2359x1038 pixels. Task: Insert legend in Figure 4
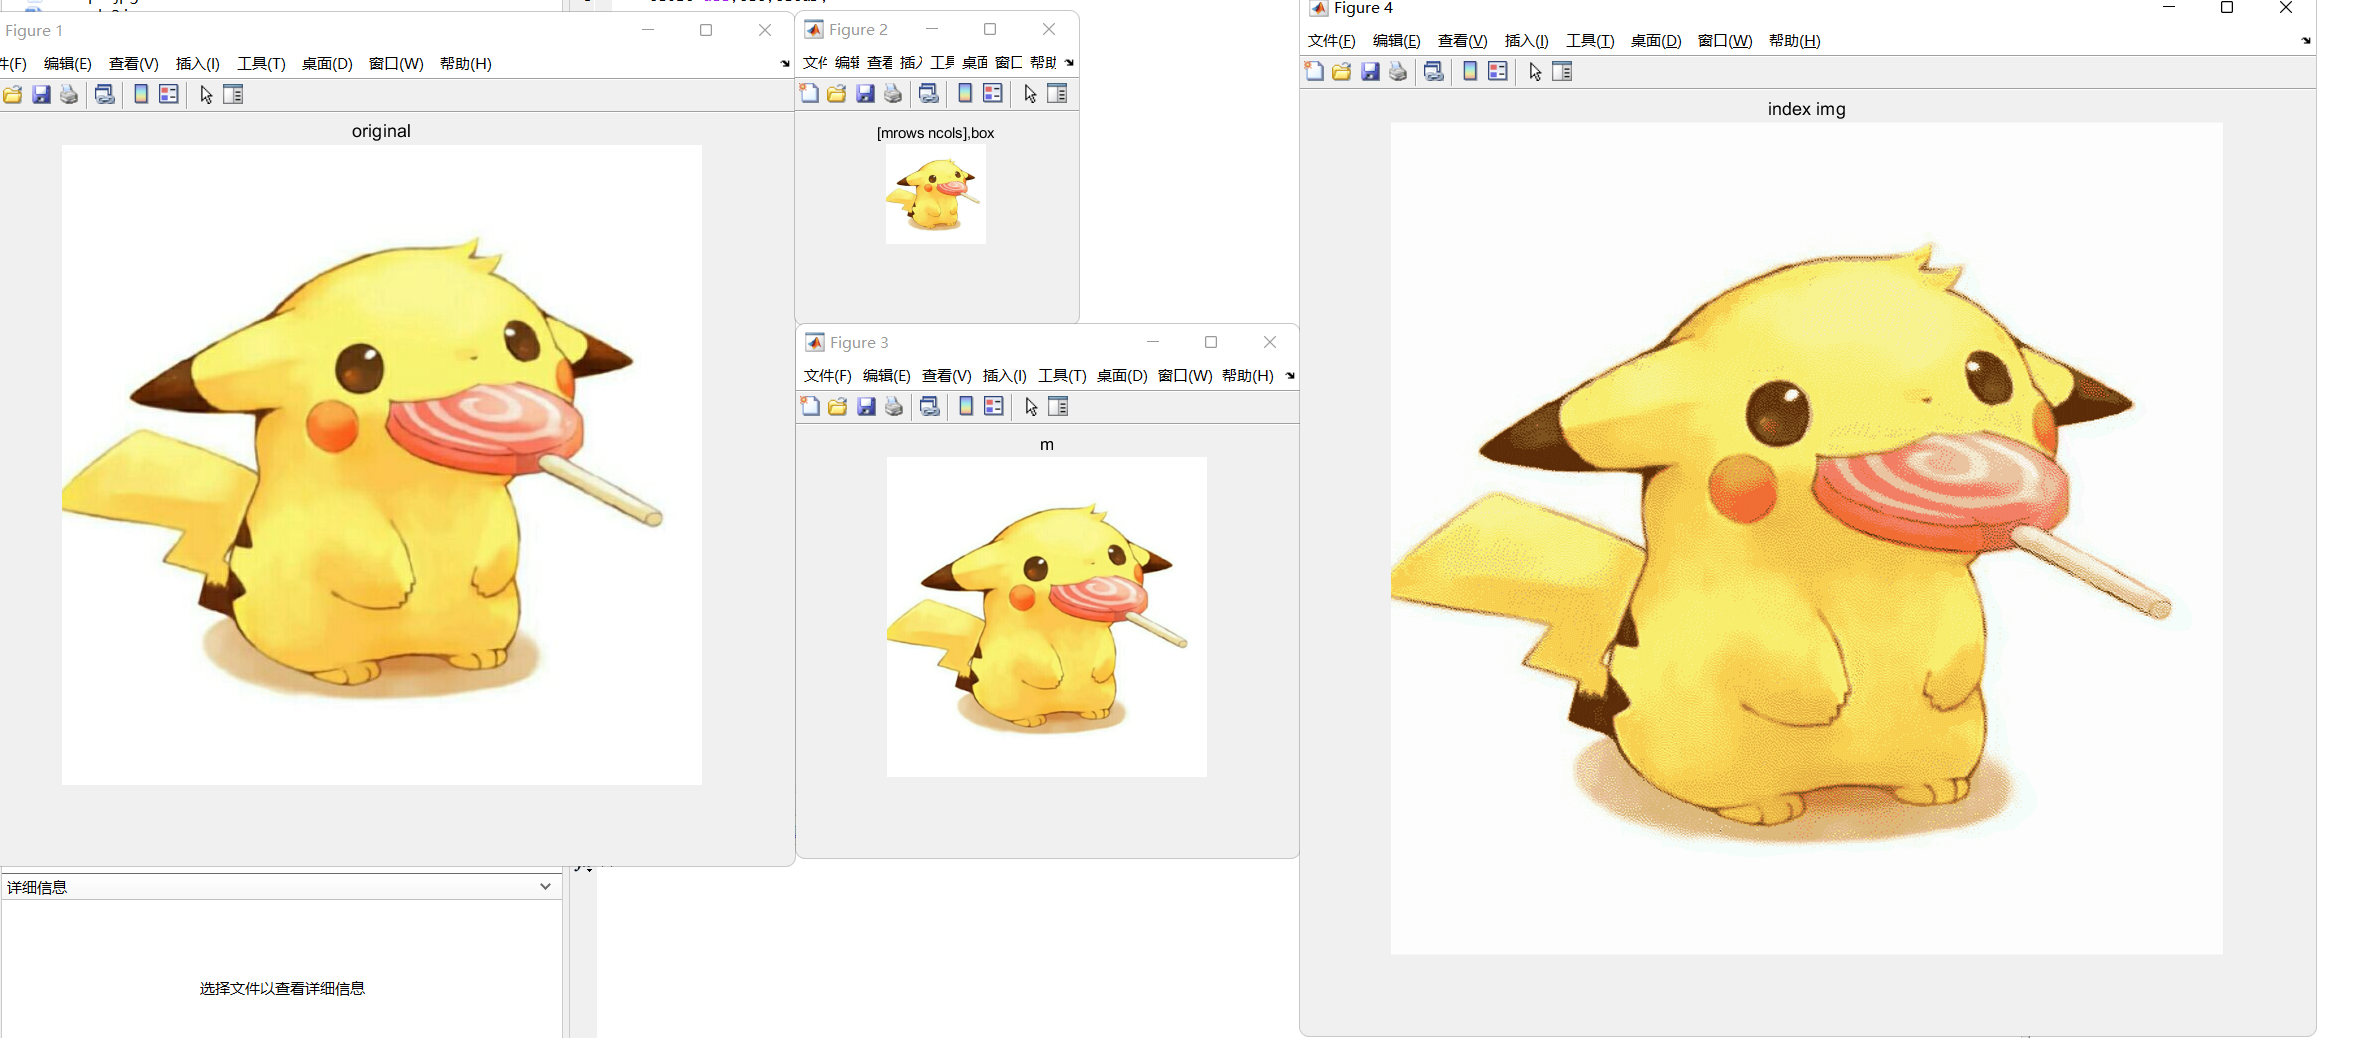tap(1498, 72)
